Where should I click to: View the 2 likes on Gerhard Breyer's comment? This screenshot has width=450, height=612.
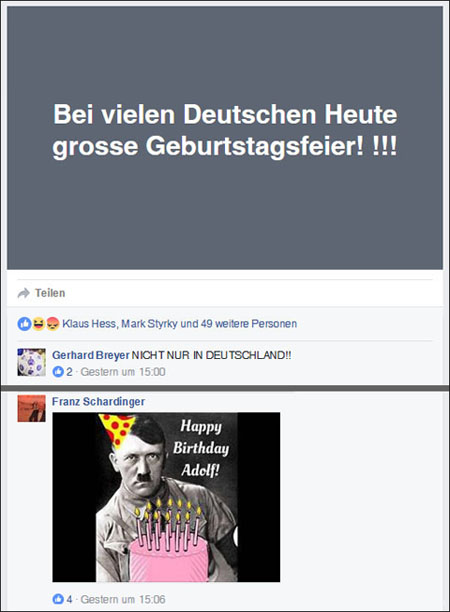[69, 372]
